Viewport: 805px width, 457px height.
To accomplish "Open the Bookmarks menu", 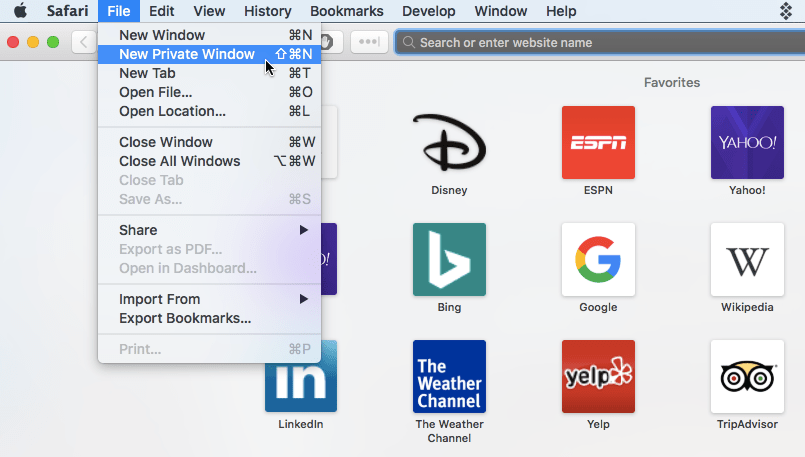I will coord(347,11).
